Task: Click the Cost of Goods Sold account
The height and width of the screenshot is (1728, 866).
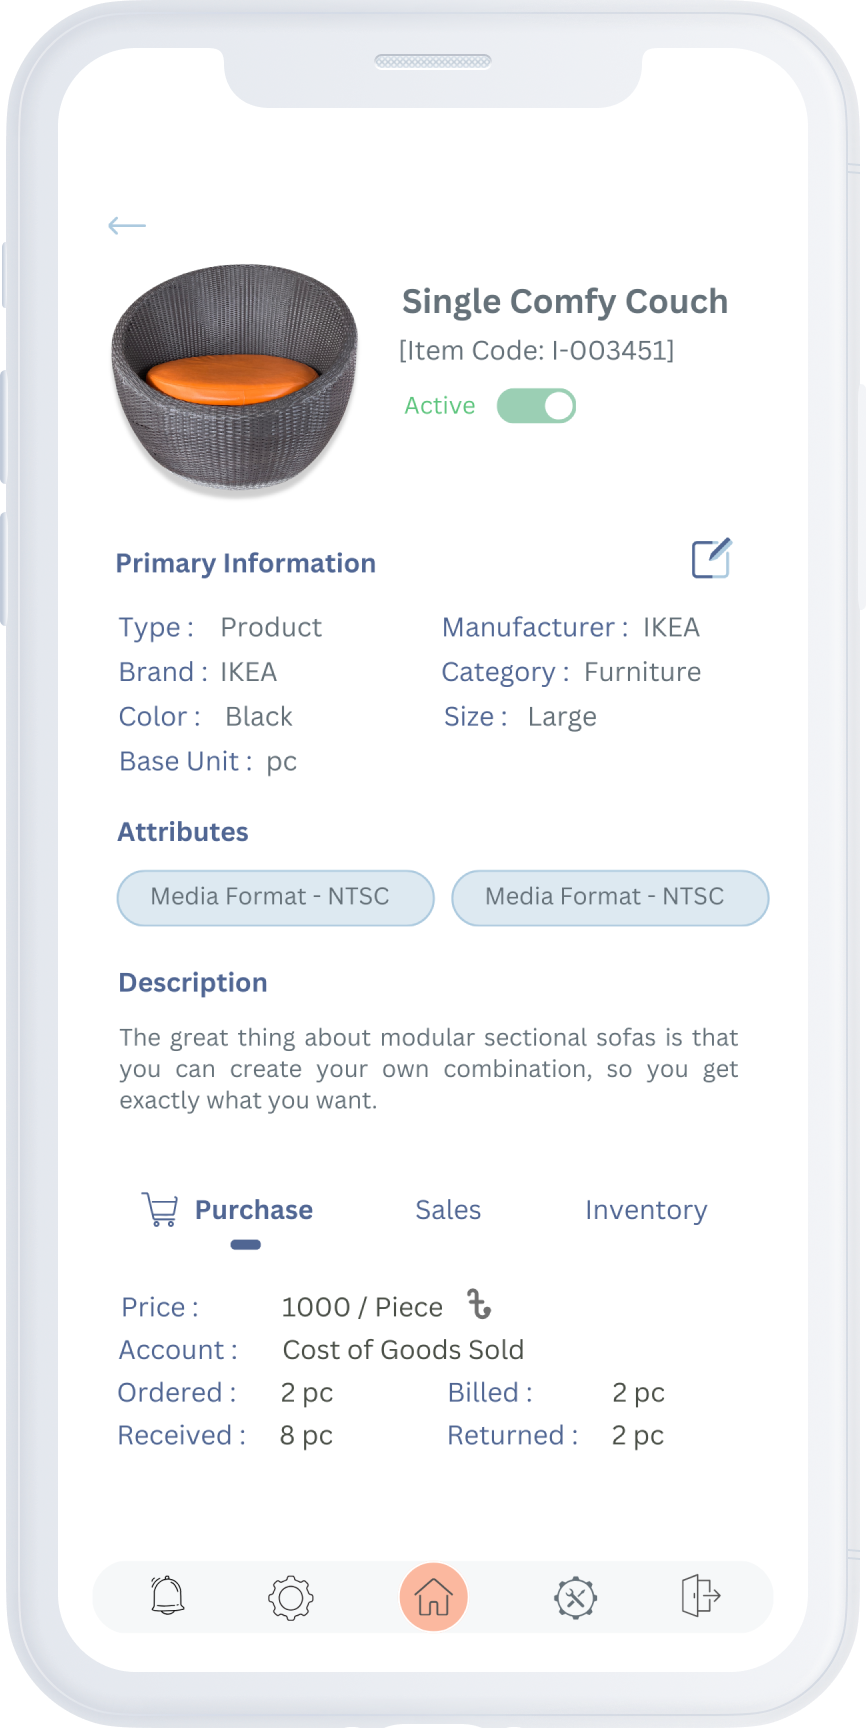Action: [403, 1350]
